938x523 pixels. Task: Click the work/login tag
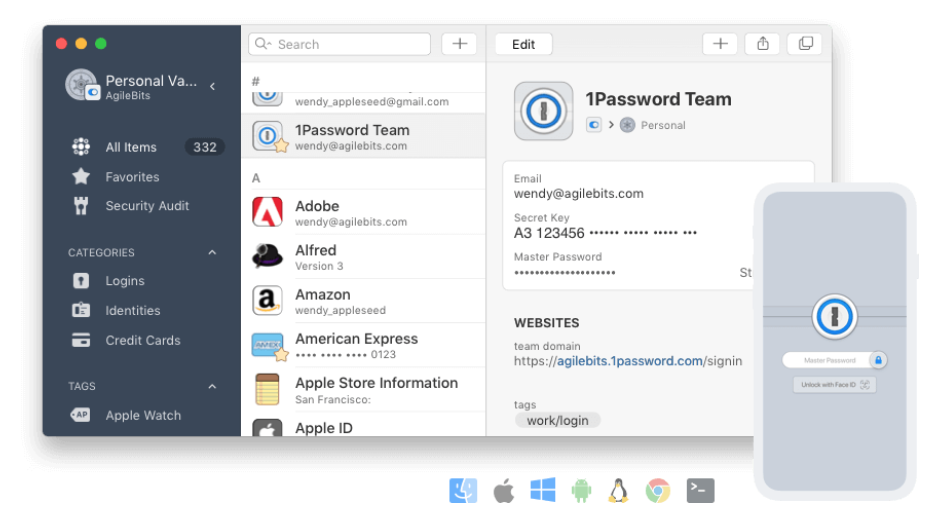click(558, 421)
